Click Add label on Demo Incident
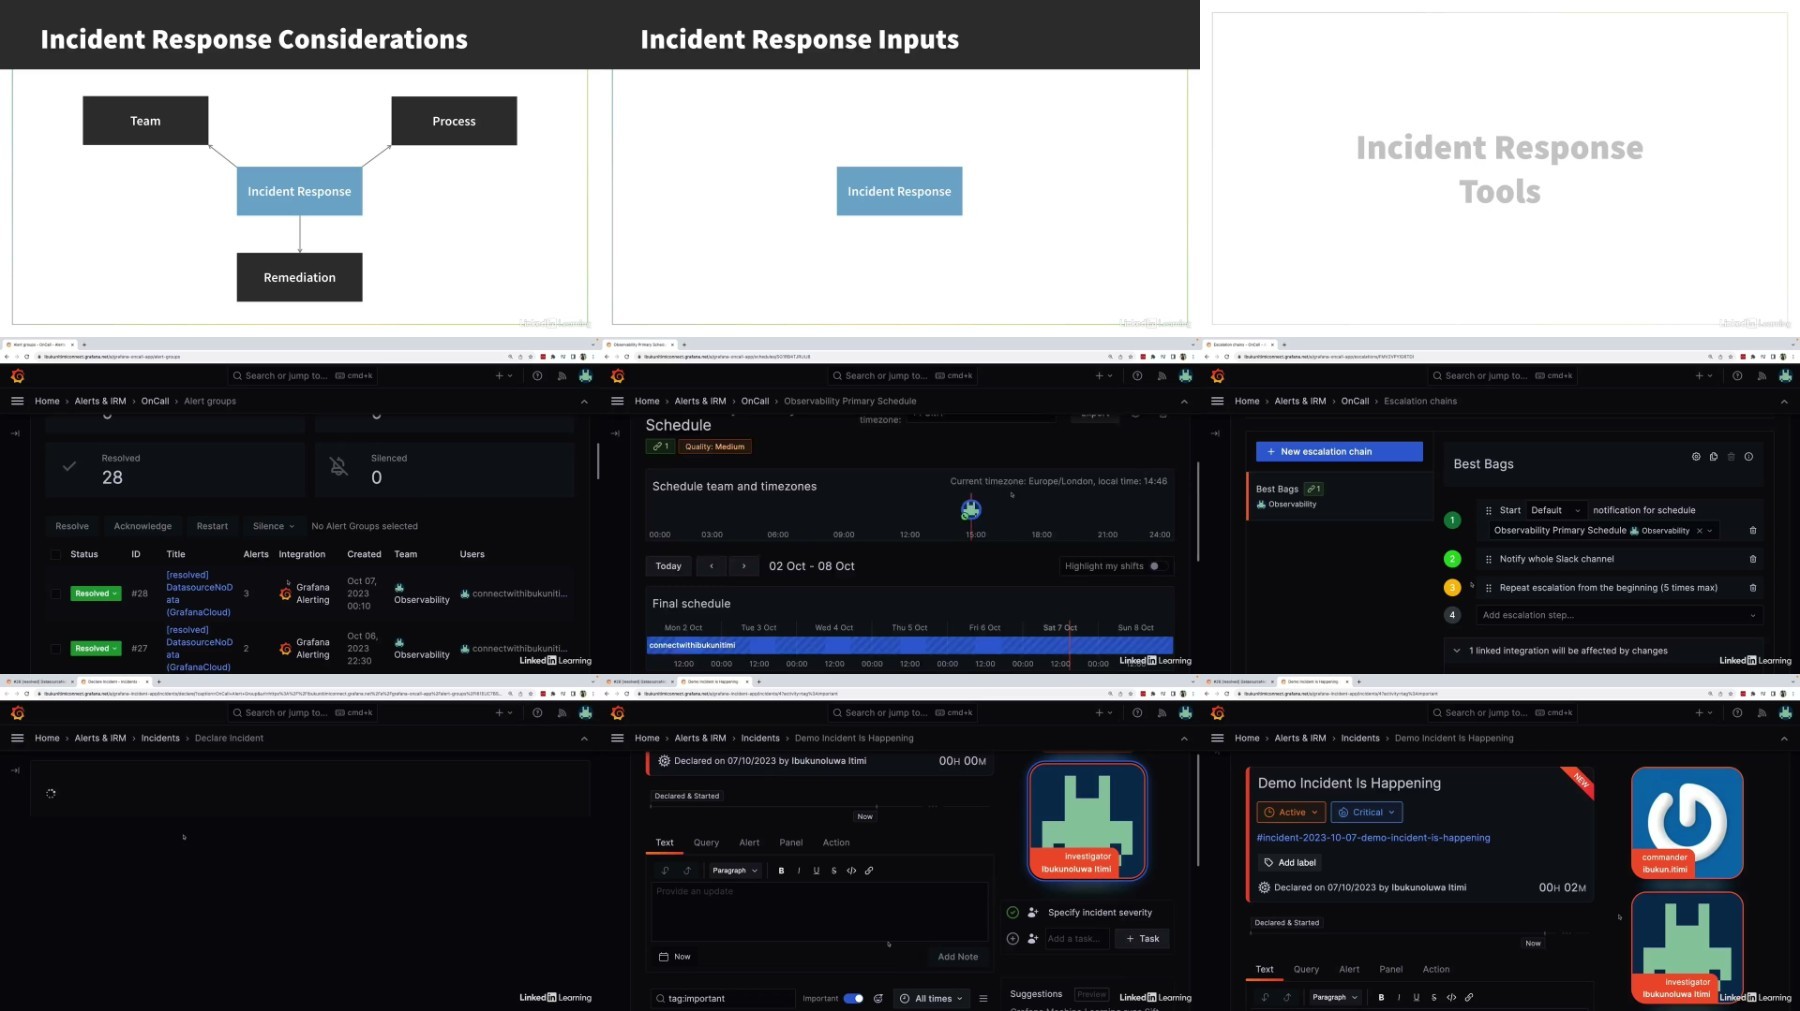 coord(1290,863)
